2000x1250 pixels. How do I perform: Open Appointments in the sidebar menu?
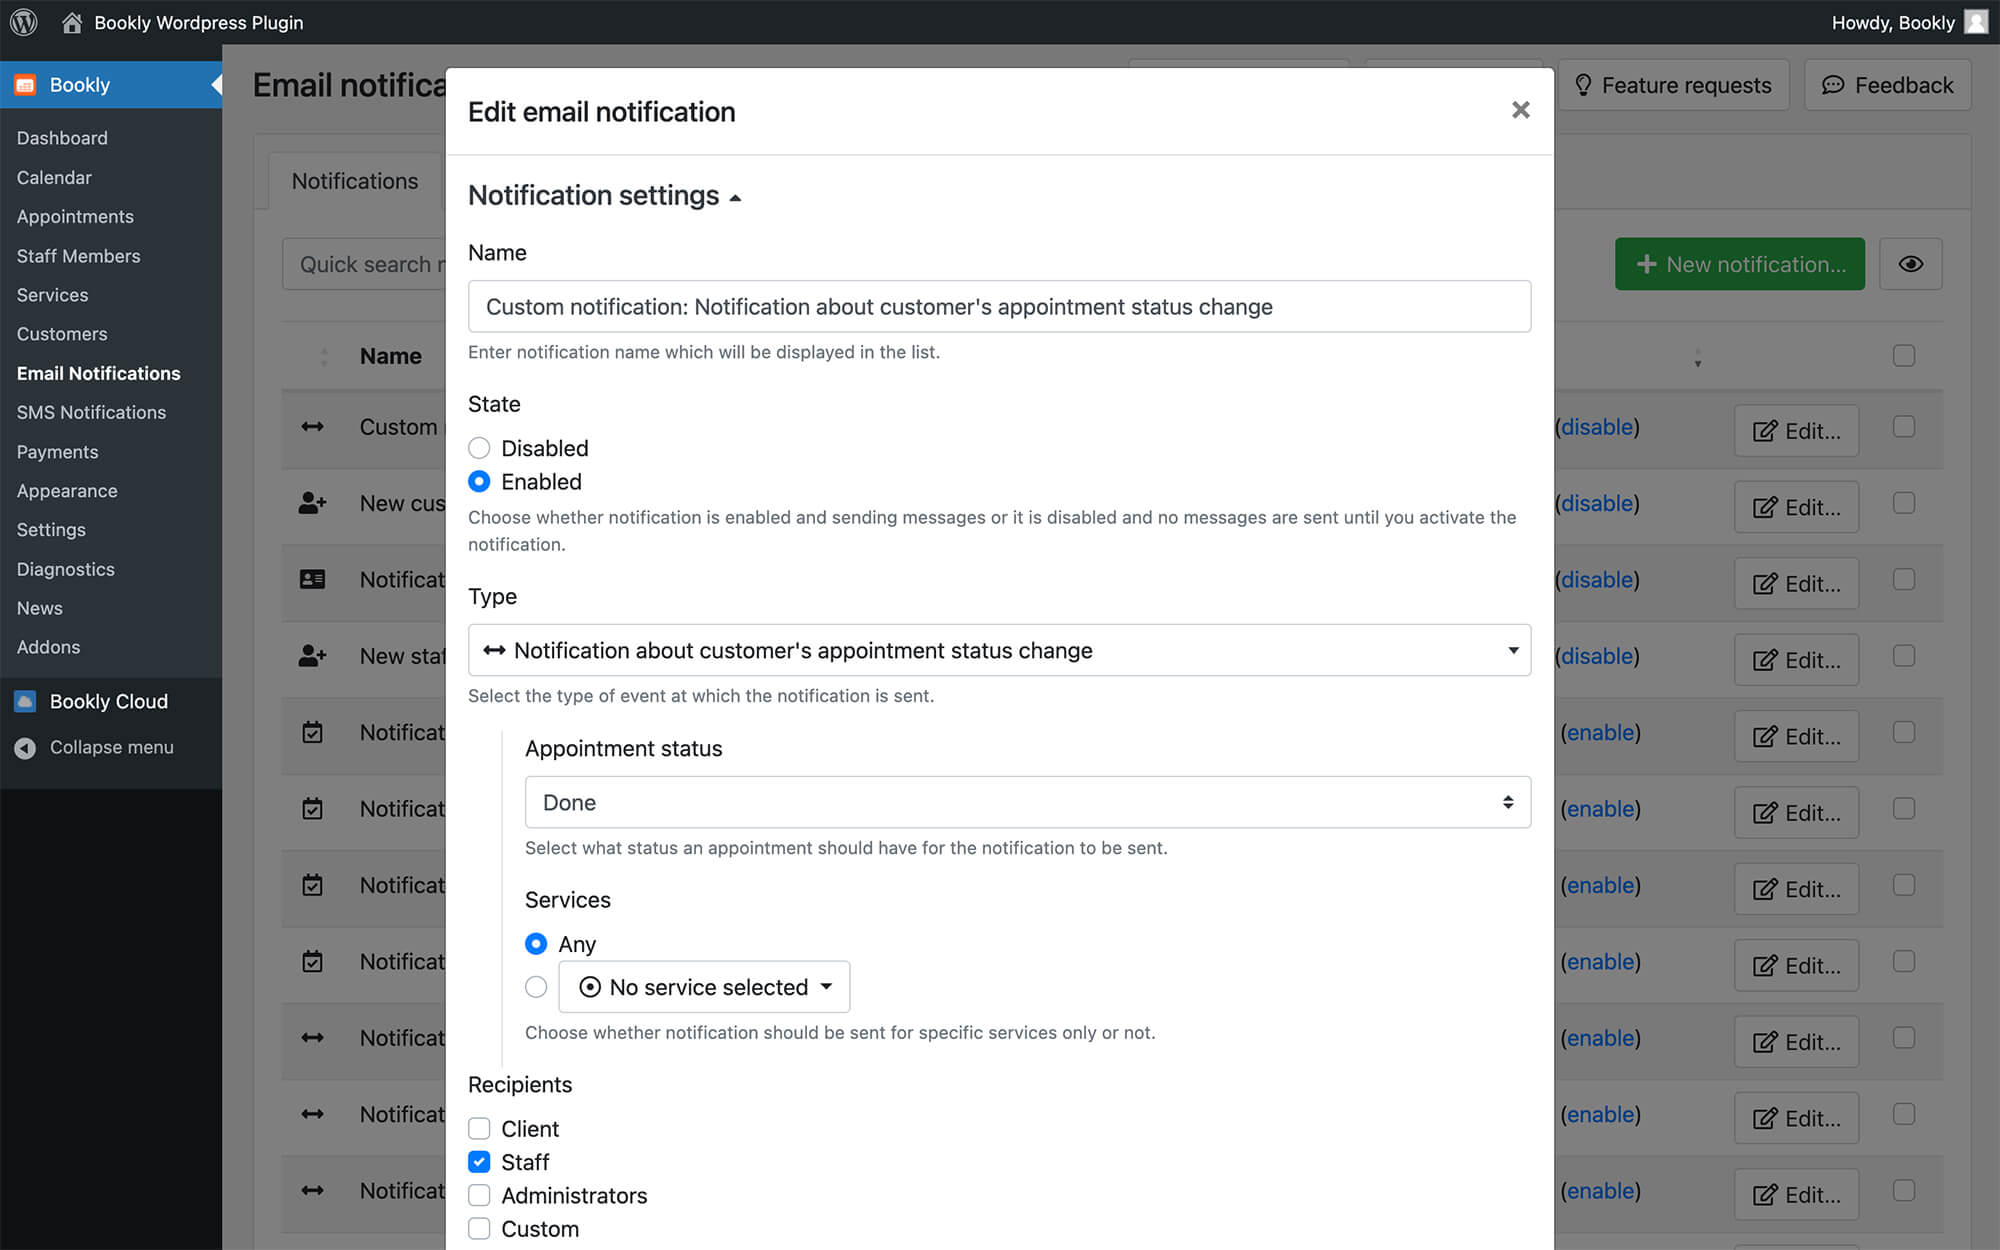coord(75,216)
